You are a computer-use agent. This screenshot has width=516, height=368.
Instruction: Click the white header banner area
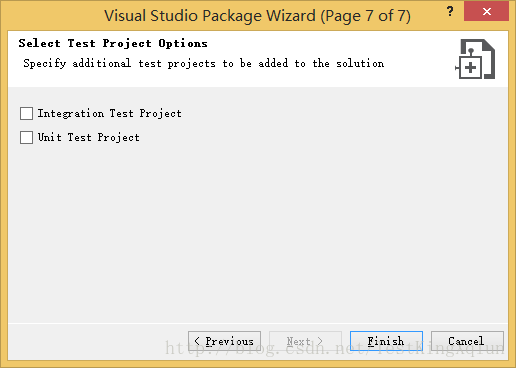pyautogui.click(x=258, y=59)
